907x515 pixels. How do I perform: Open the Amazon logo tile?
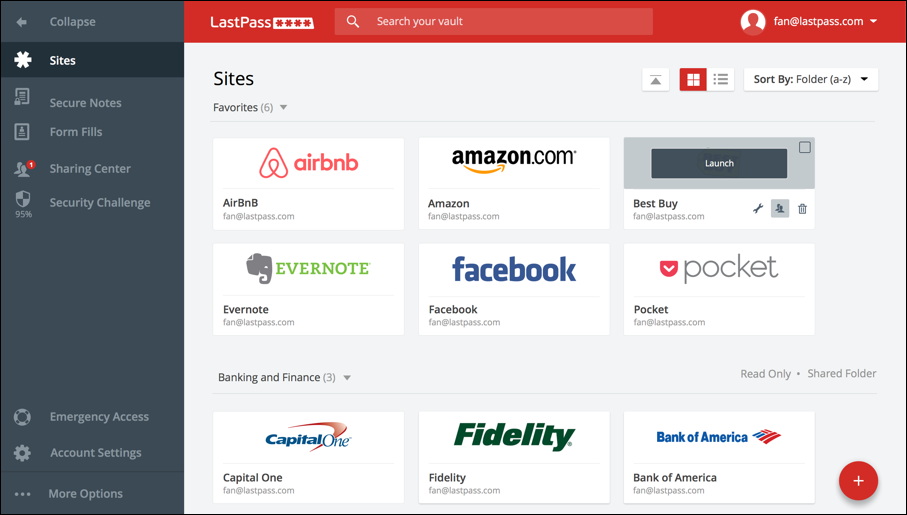point(514,163)
